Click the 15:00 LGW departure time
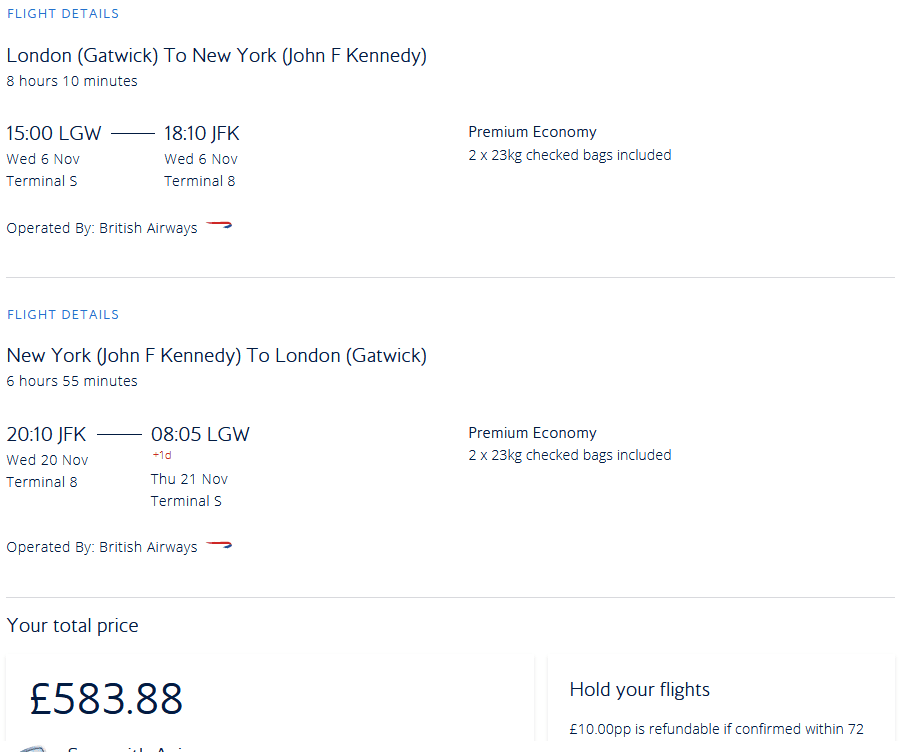The height and width of the screenshot is (752, 903). pos(54,133)
